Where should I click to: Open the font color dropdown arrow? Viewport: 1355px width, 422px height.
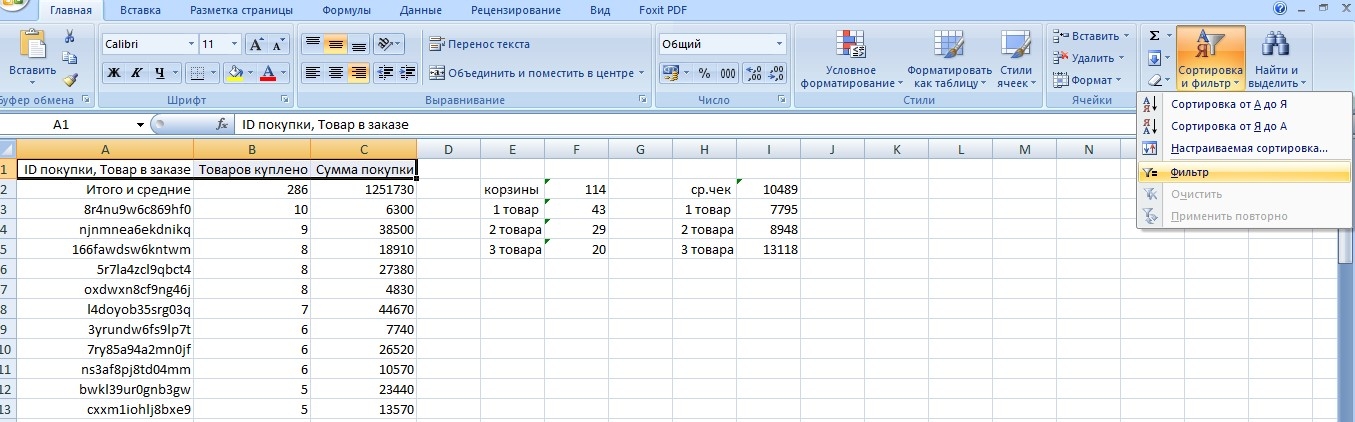284,73
